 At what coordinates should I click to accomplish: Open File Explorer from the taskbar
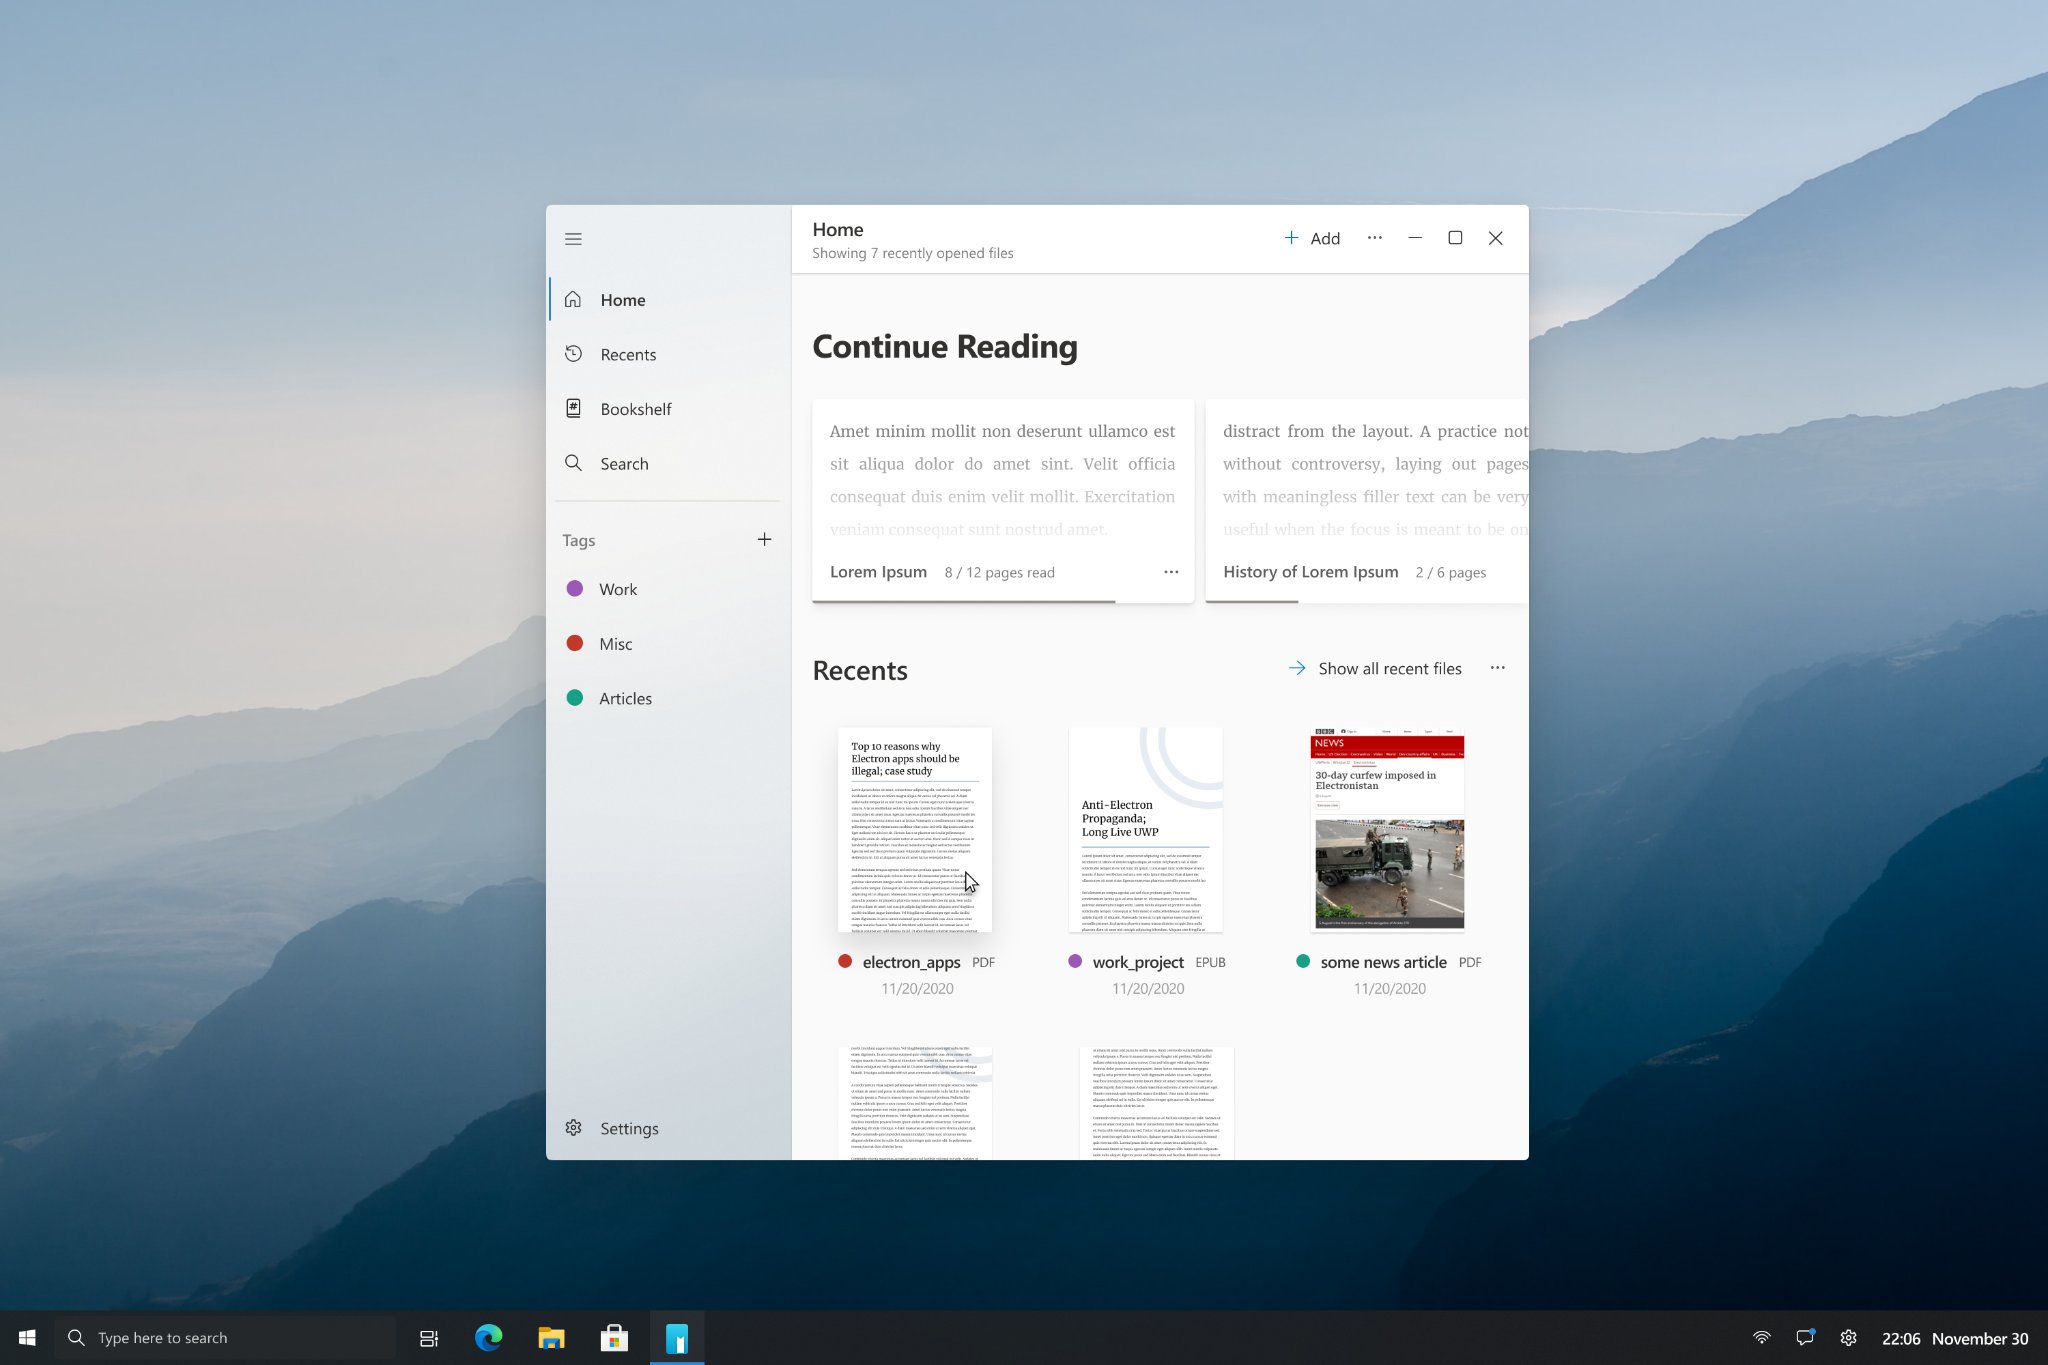[551, 1337]
